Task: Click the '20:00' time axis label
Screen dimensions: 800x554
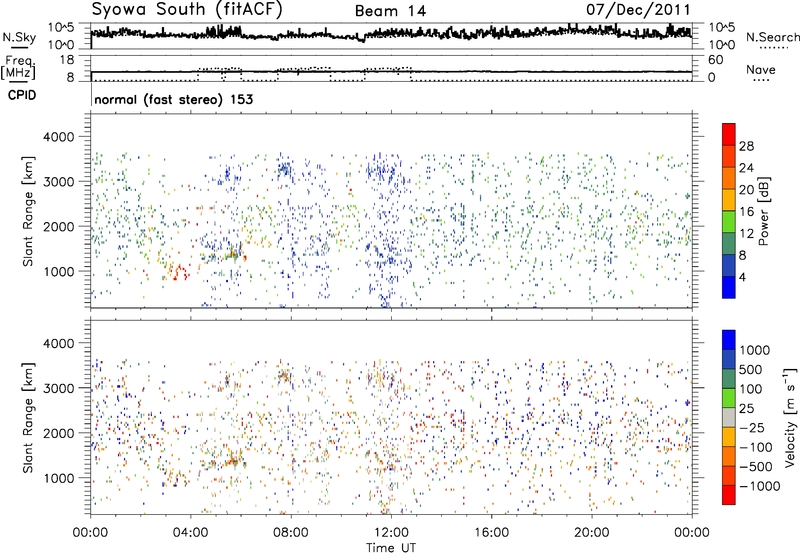Action: click(x=591, y=533)
